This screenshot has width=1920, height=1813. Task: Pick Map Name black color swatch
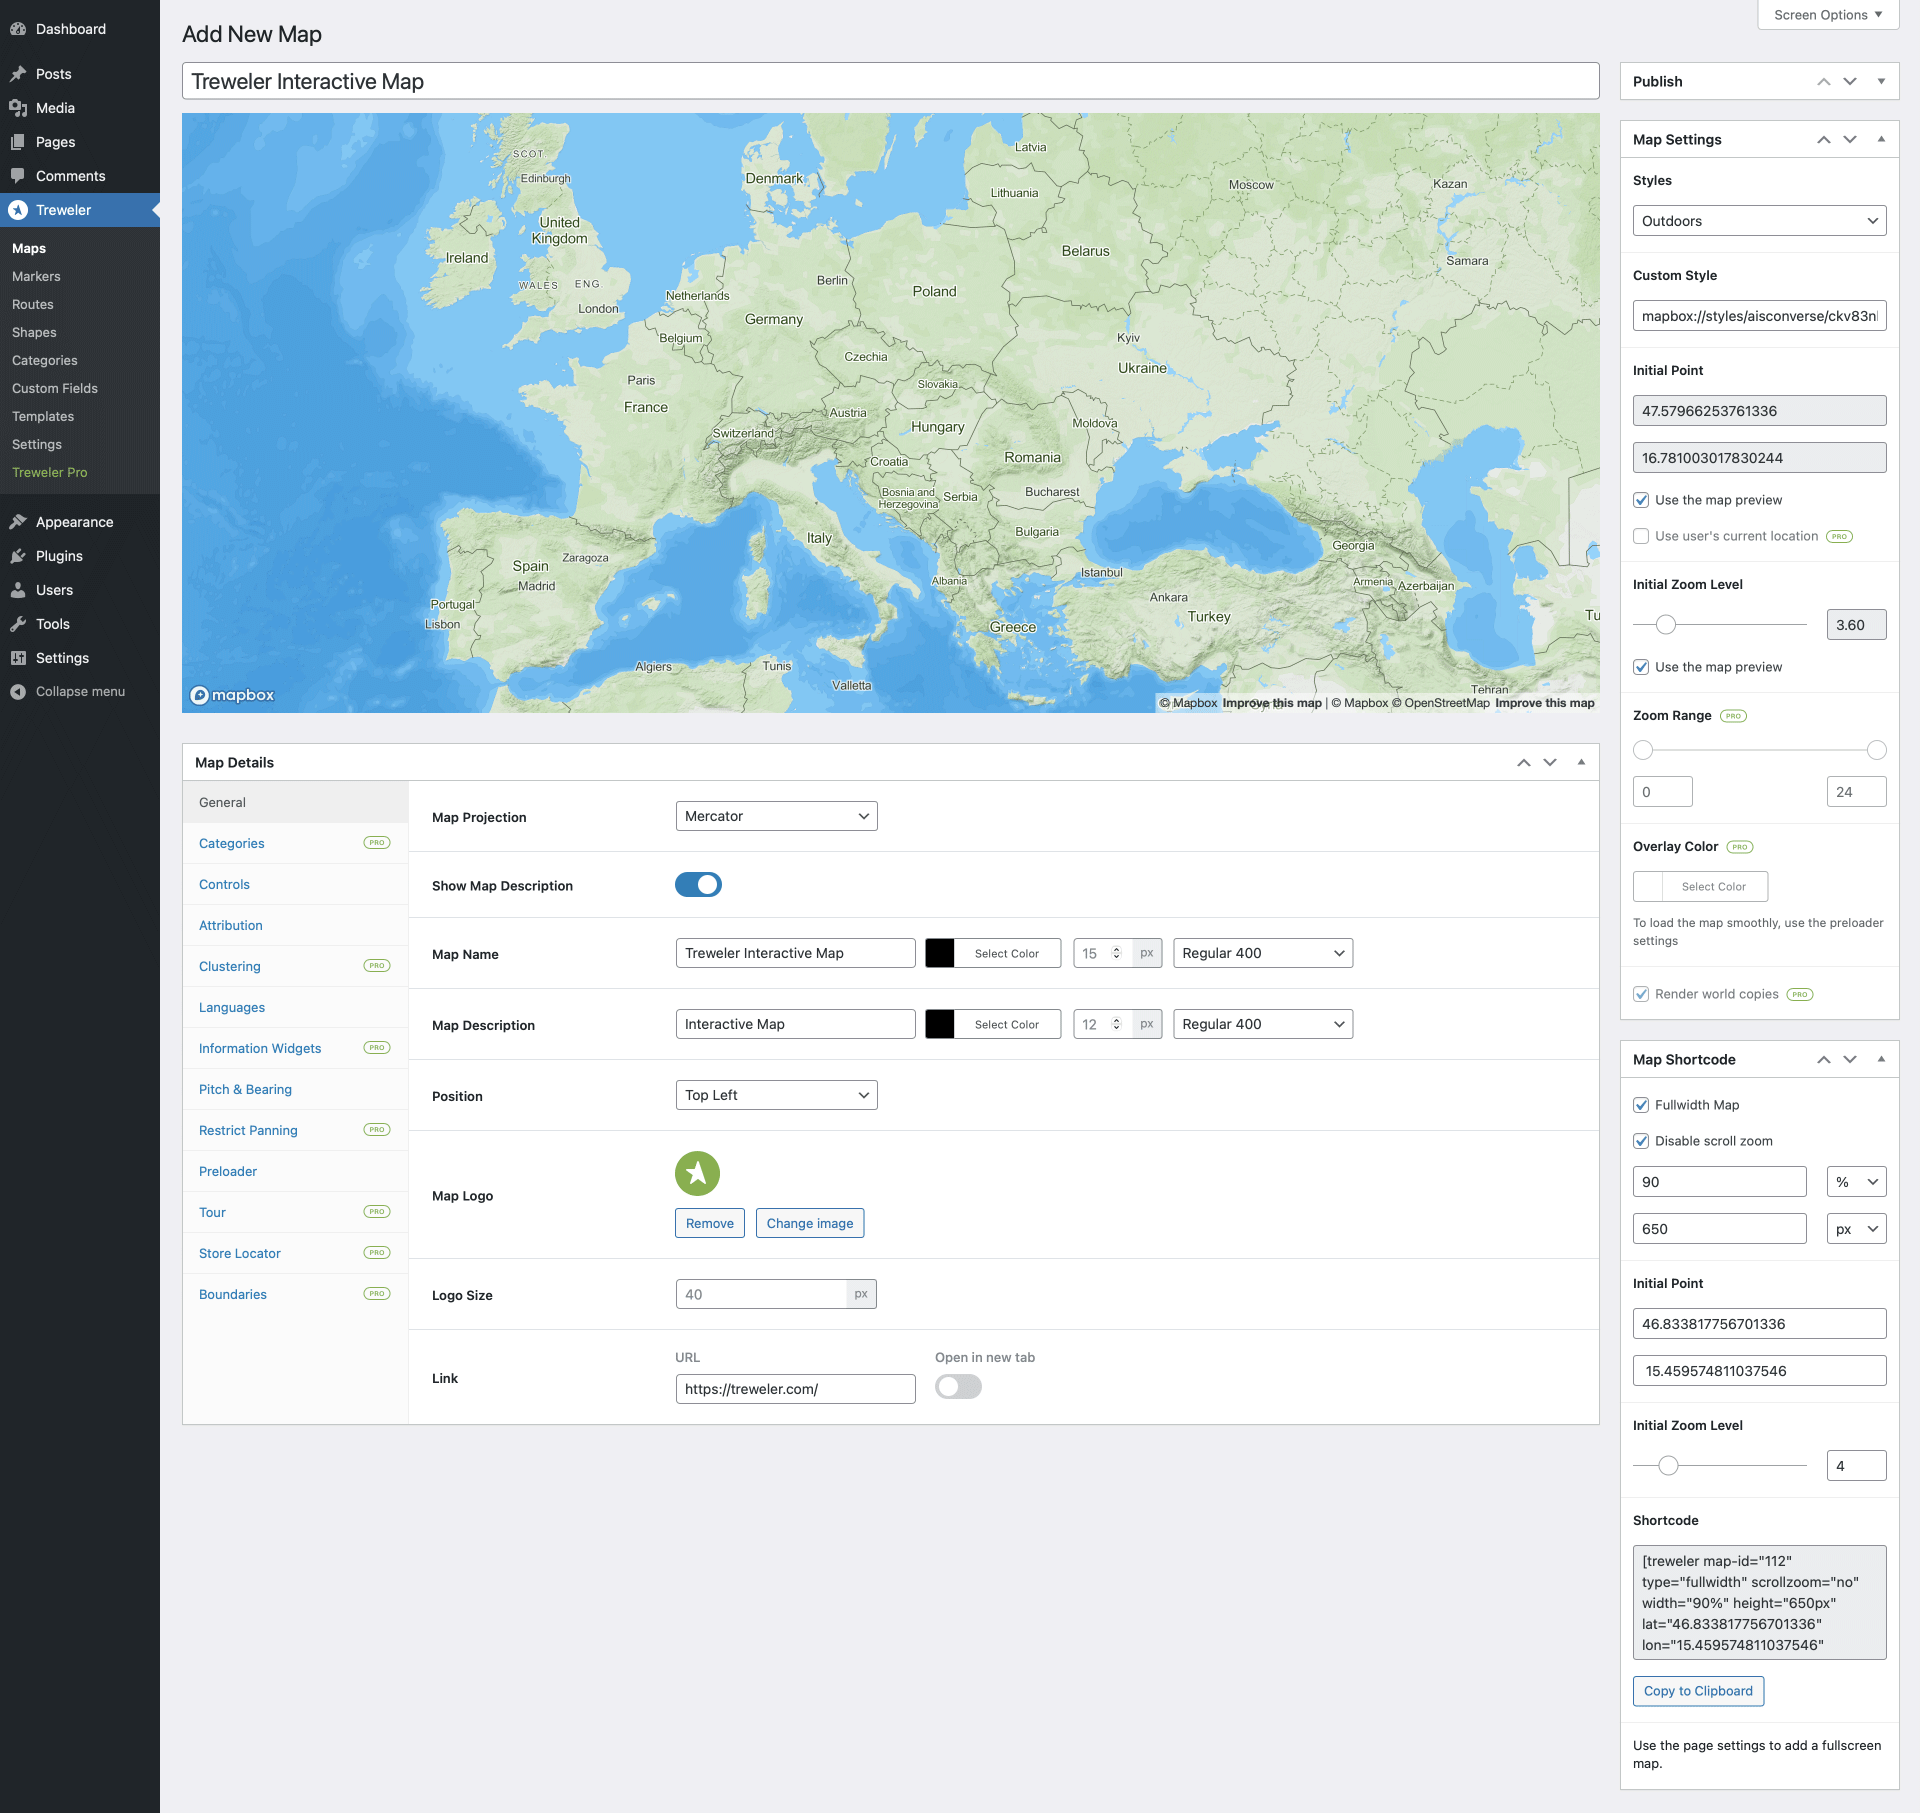(940, 953)
